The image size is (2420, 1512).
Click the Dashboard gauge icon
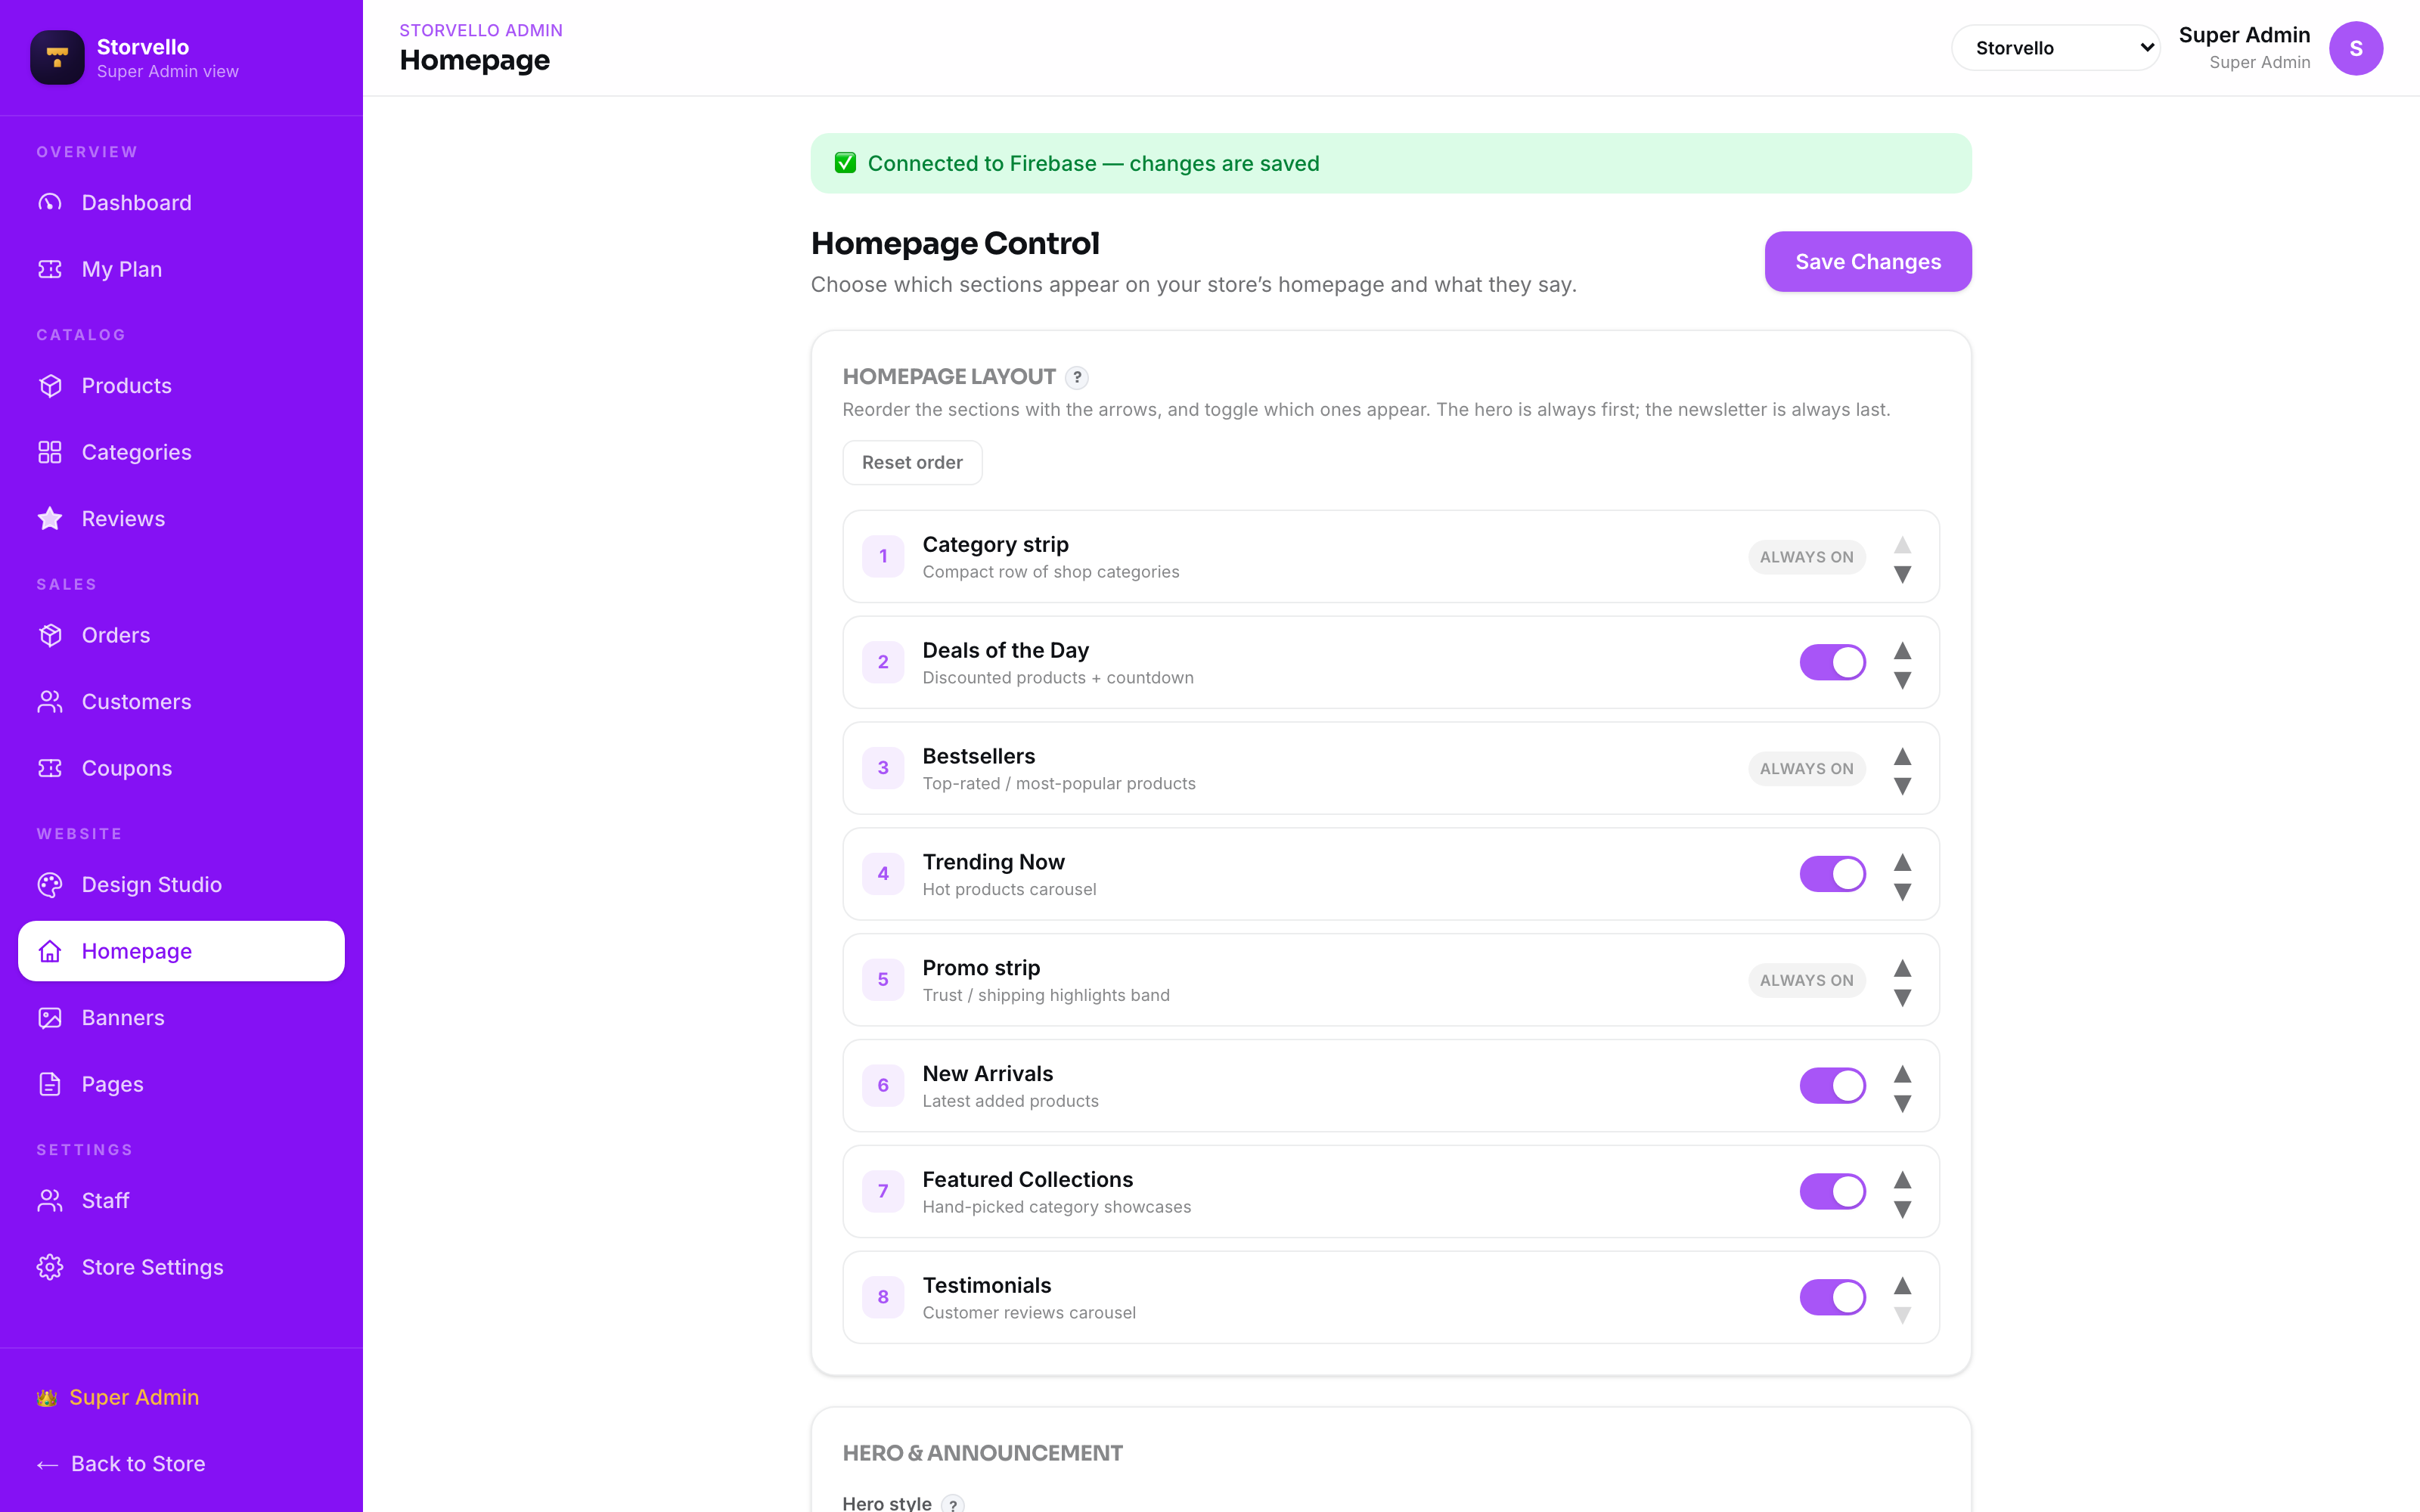[50, 203]
